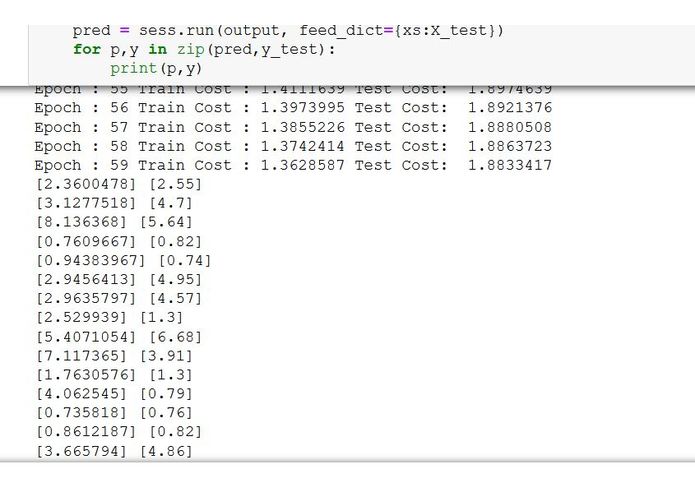This screenshot has height=494, width=695.
Task: Click Test Cost value 1.8921376
Action: (510, 108)
